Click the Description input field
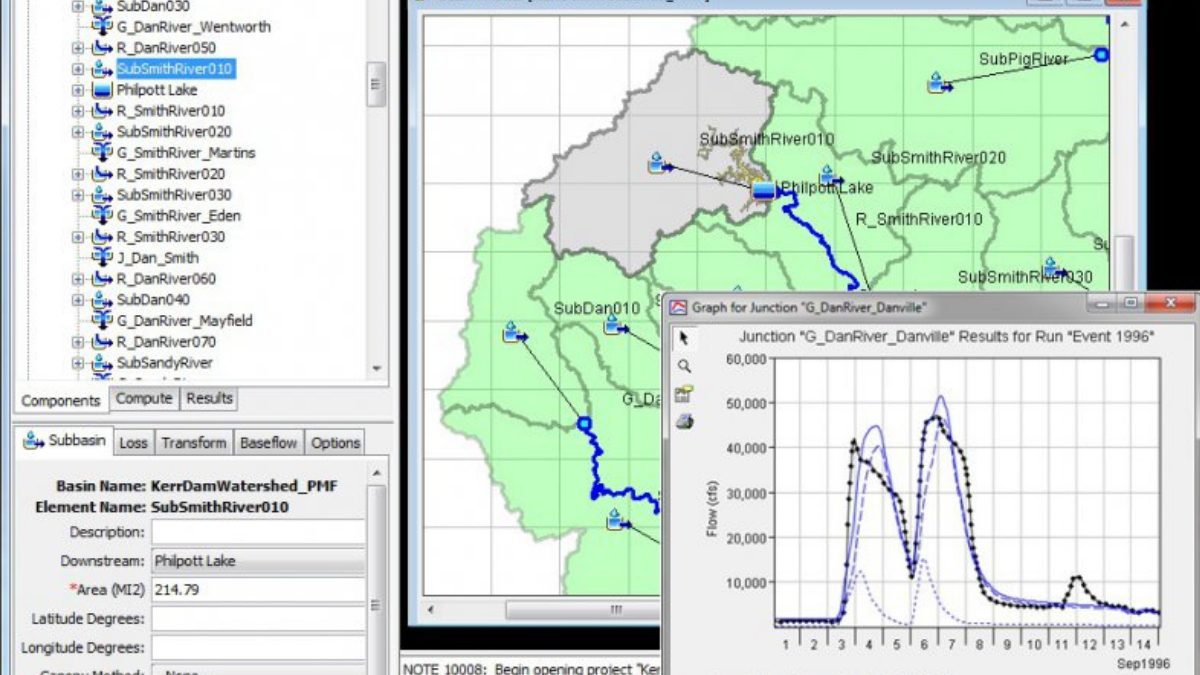Viewport: 1200px width, 675px height. [258, 532]
